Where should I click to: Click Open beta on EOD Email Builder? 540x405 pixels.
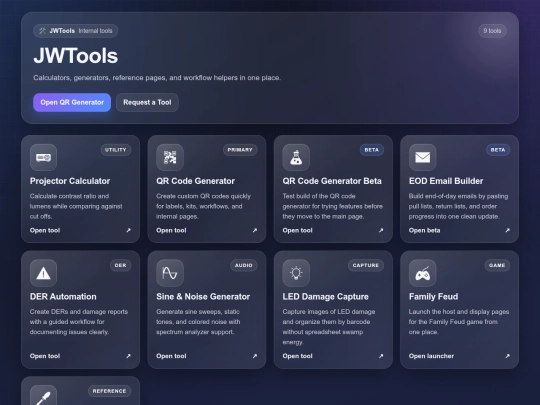click(x=424, y=230)
